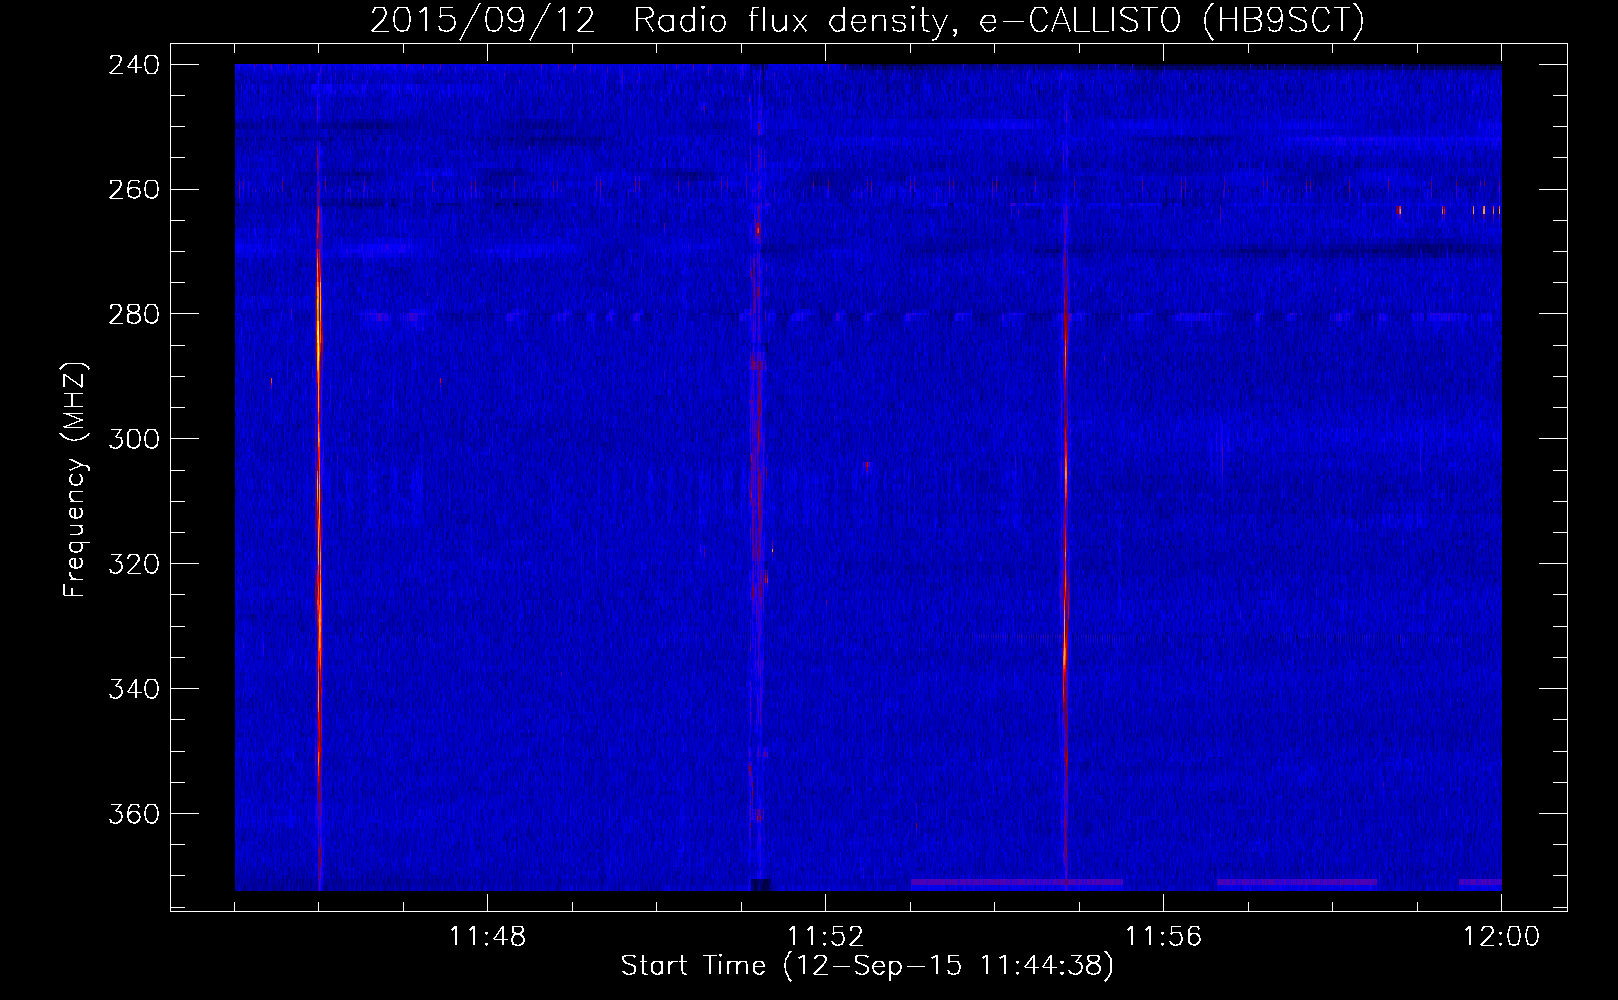The width and height of the screenshot is (1618, 1000).
Task: Click the 'Start Time (12-Sep-15 11:44:38)' axis label
Action: (x=867, y=966)
